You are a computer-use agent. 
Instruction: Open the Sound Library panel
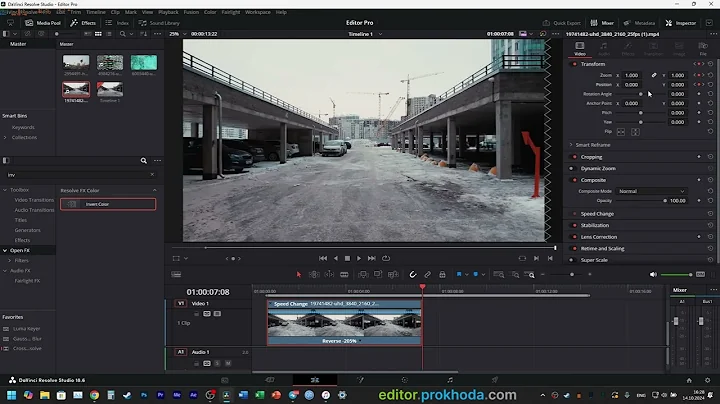point(159,23)
